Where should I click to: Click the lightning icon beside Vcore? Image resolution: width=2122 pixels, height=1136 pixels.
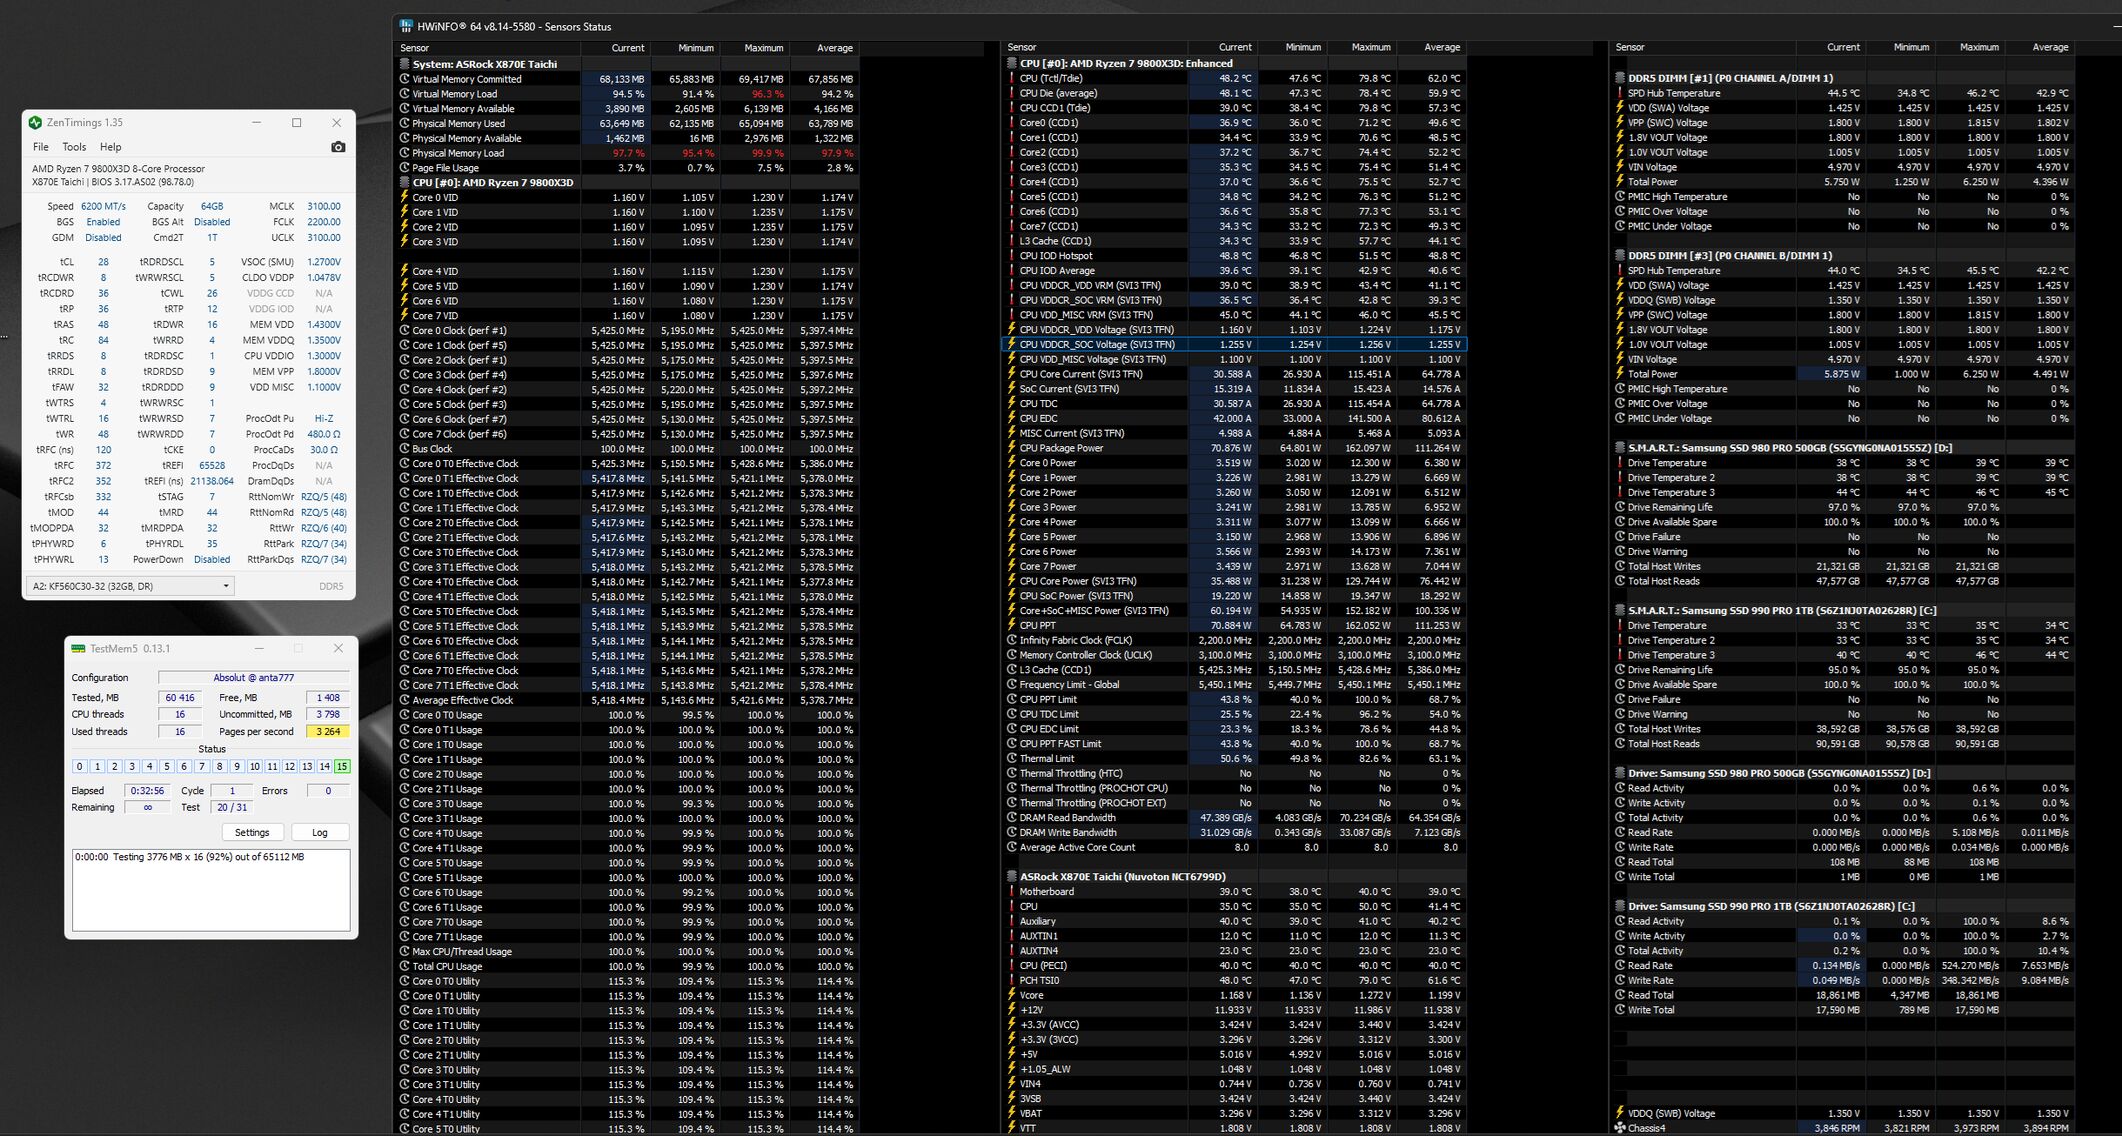click(x=1012, y=995)
